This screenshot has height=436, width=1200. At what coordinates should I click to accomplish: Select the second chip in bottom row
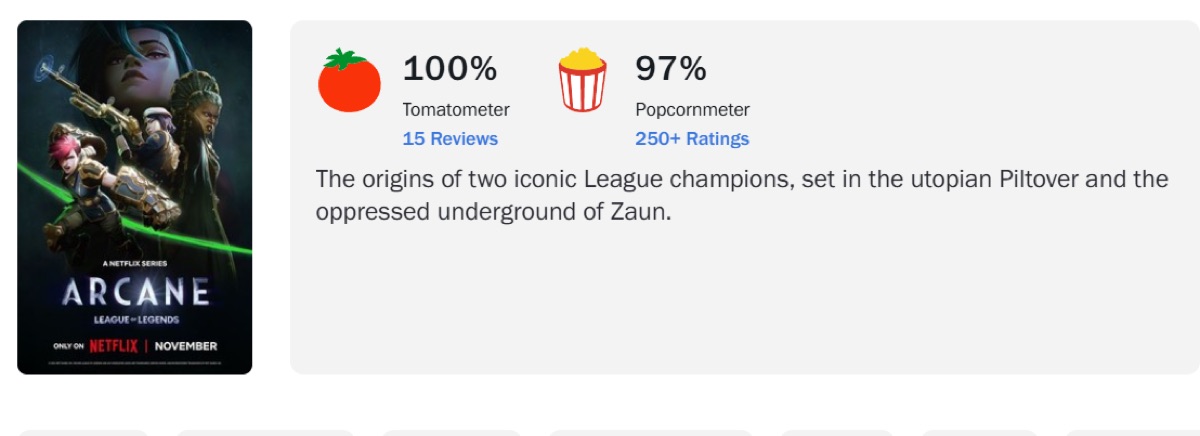pyautogui.click(x=265, y=432)
